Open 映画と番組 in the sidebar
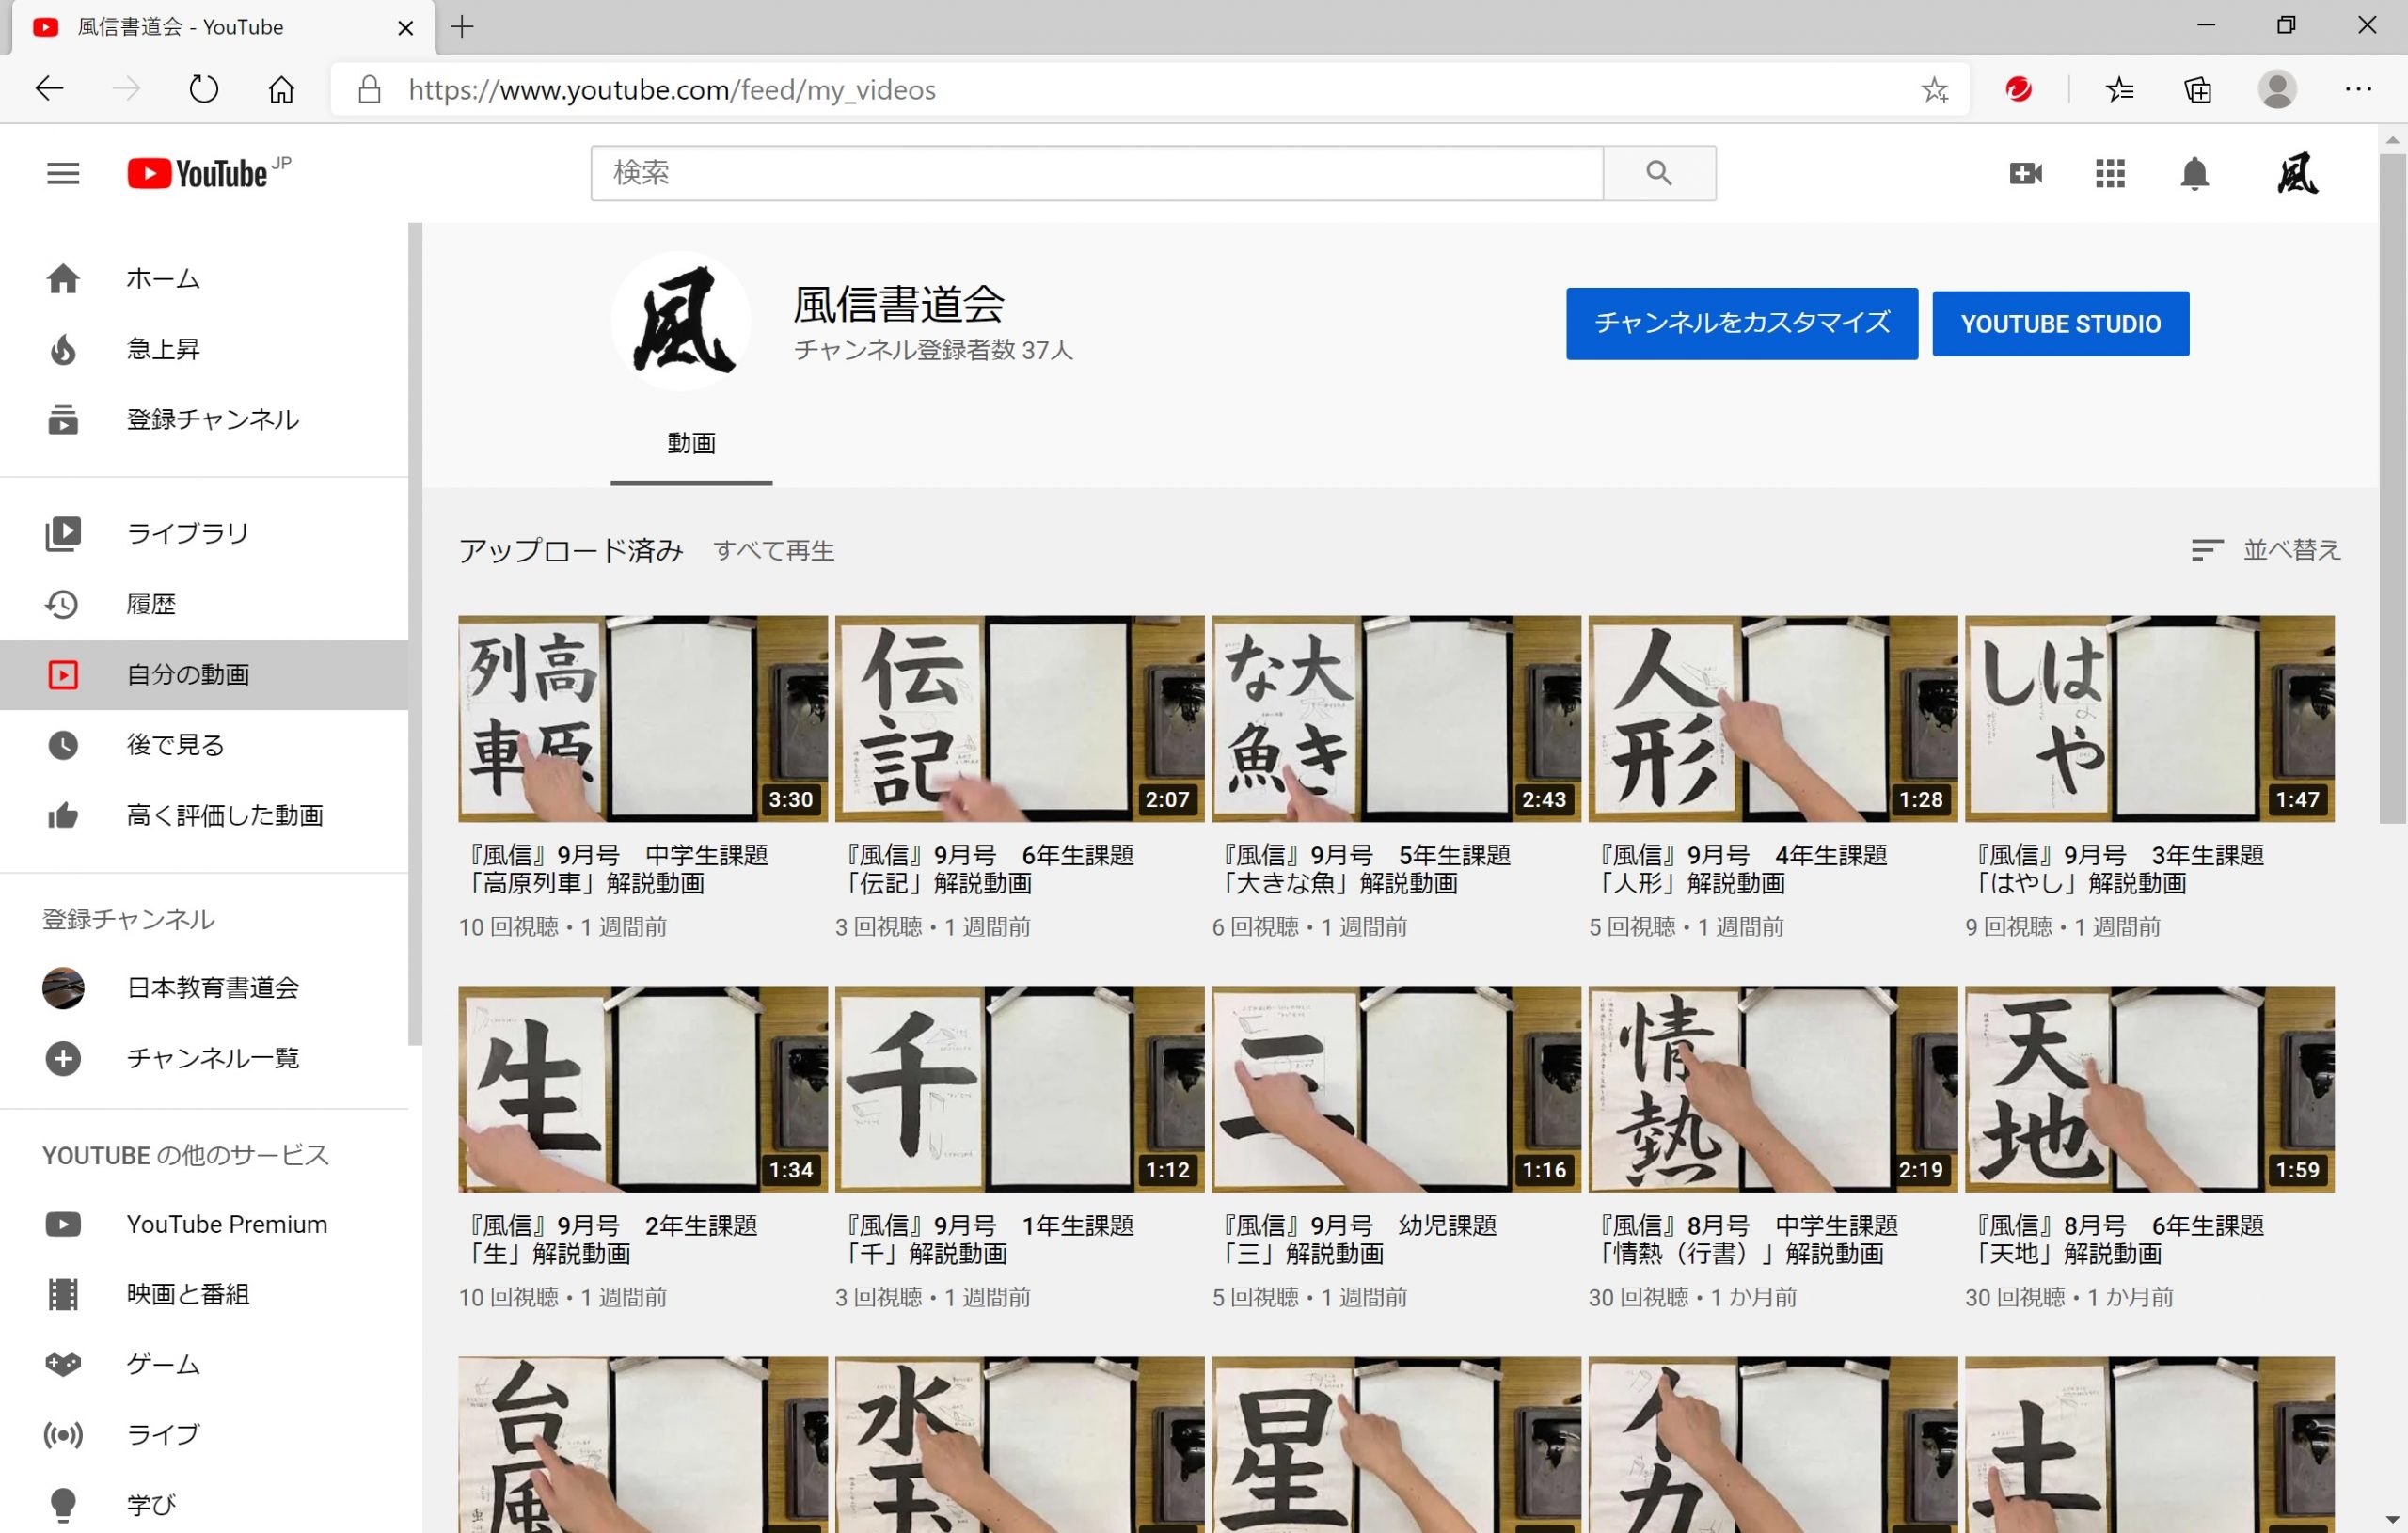This screenshot has width=2408, height=1533. [x=204, y=1294]
